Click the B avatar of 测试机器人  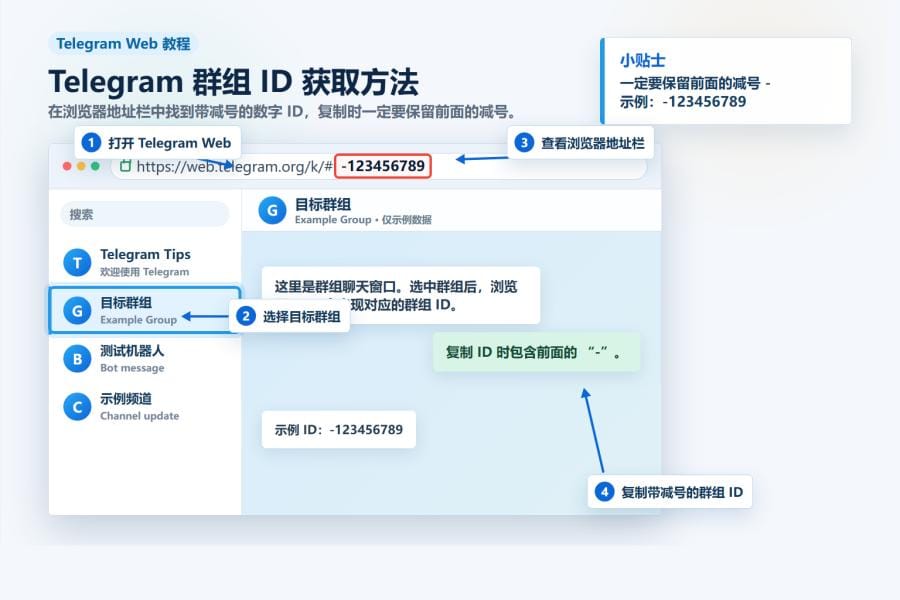(x=77, y=359)
